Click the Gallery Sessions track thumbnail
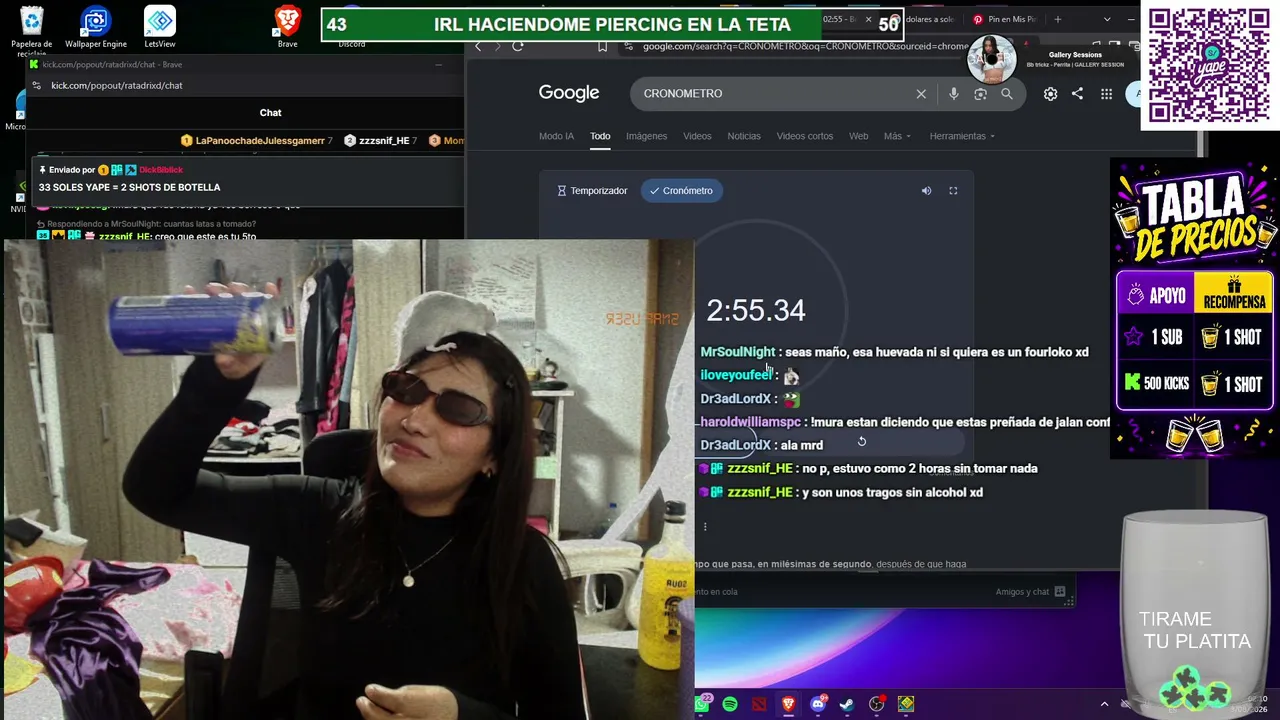Image resolution: width=1280 pixels, height=720 pixels. click(991, 59)
